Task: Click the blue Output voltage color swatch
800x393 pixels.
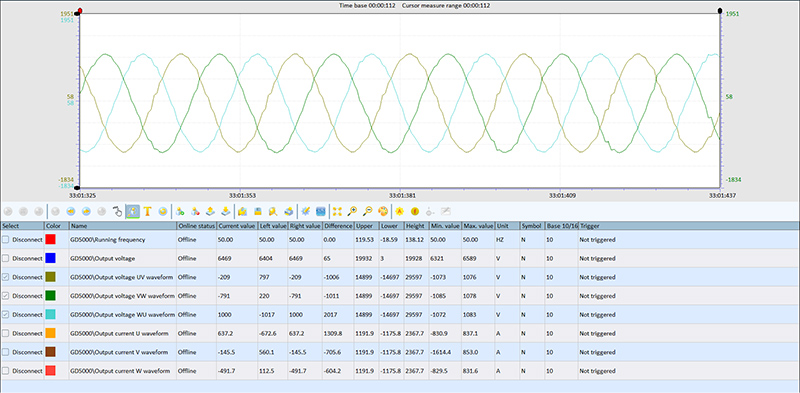Action: [51, 258]
